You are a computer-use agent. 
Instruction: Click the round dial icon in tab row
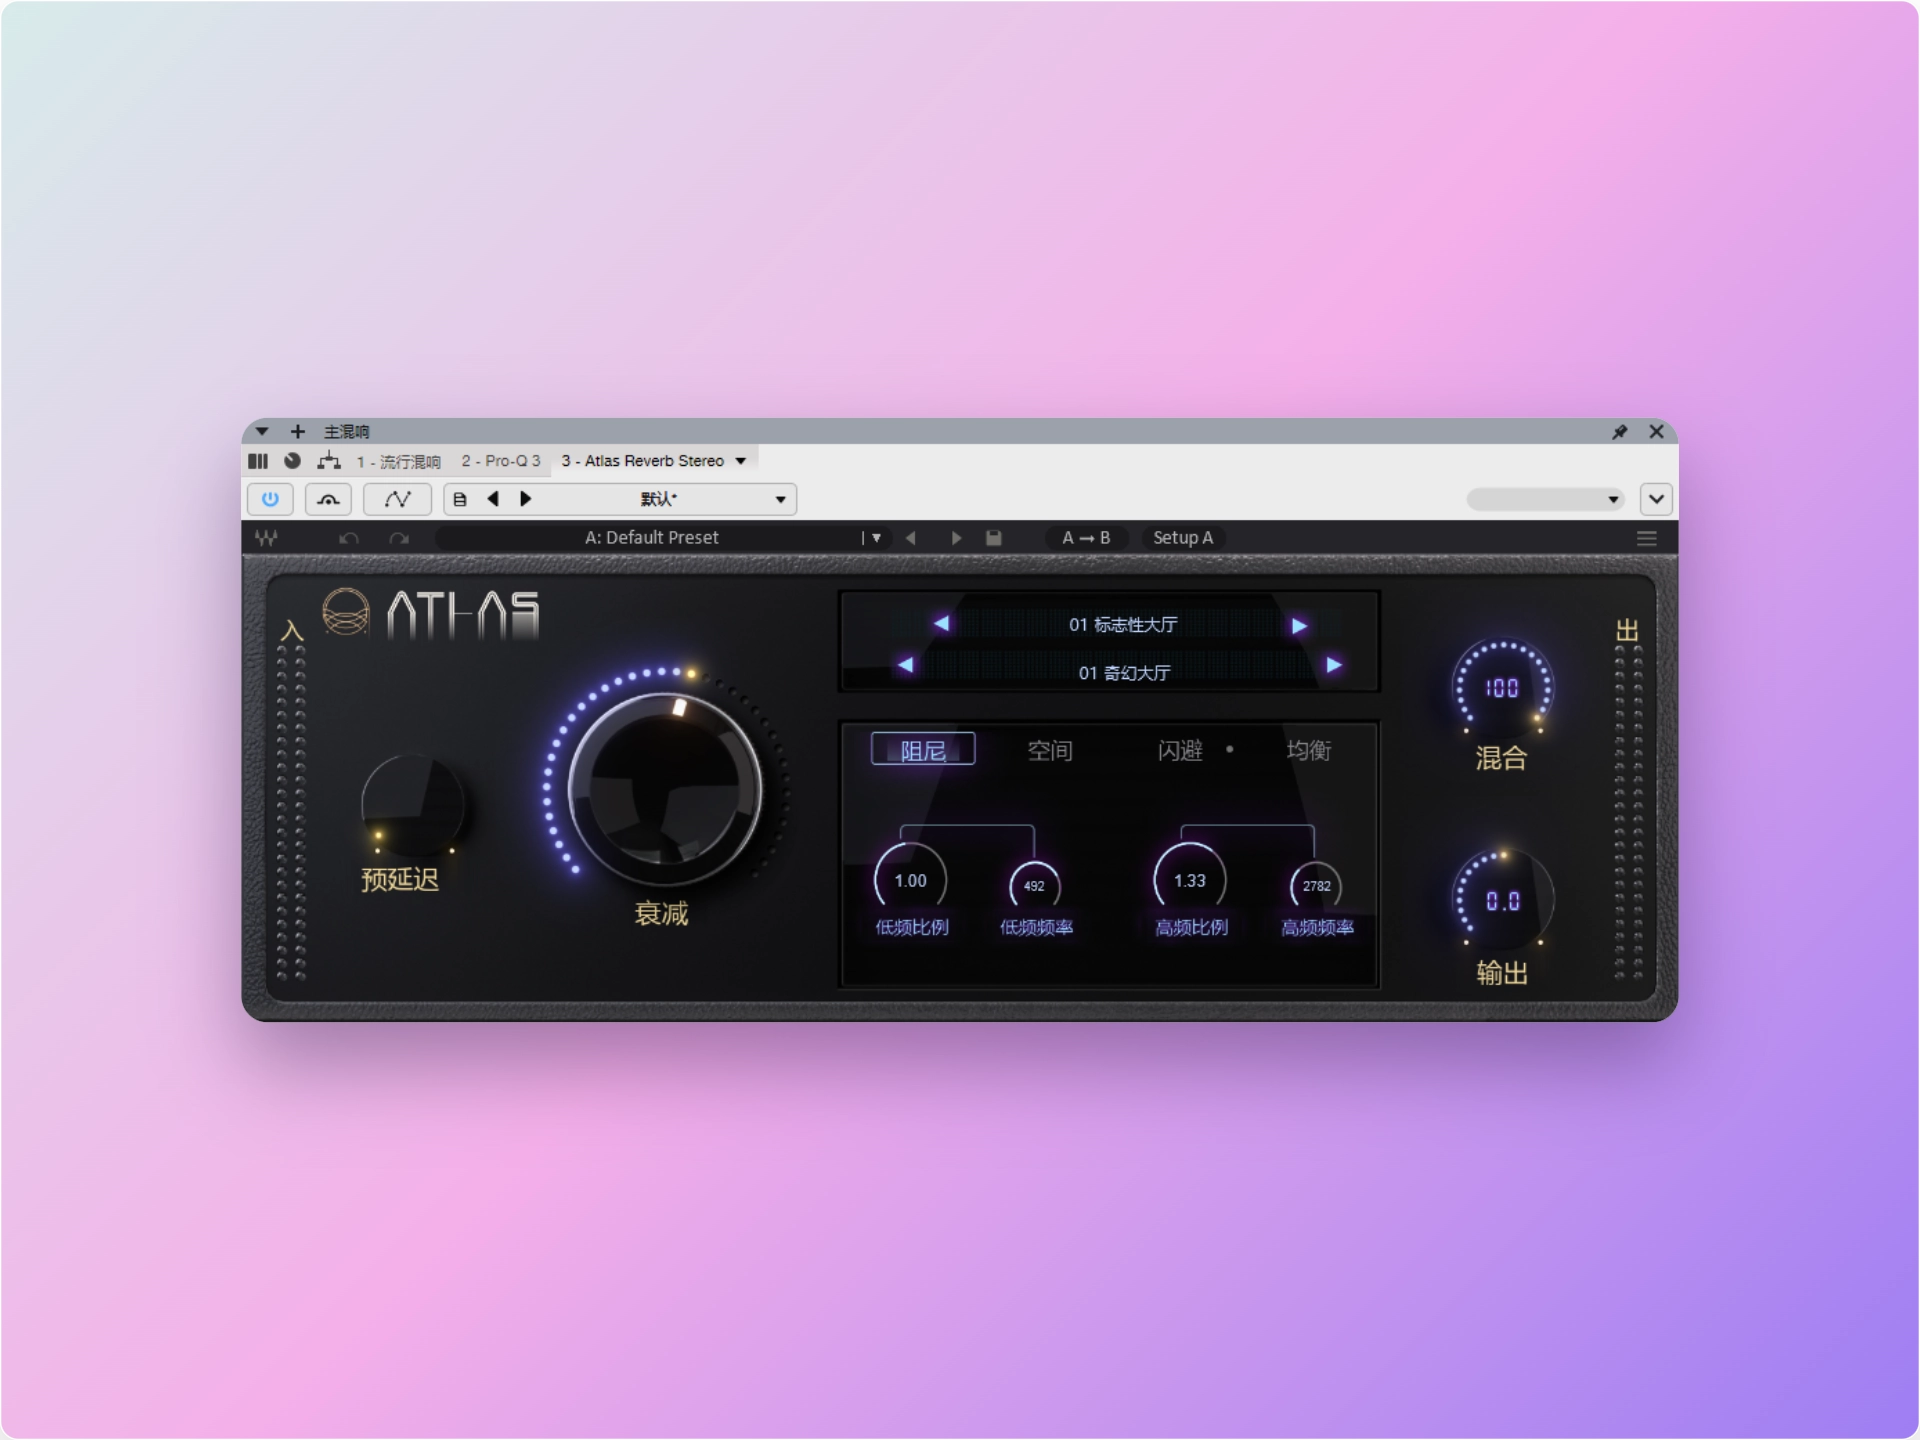click(292, 461)
